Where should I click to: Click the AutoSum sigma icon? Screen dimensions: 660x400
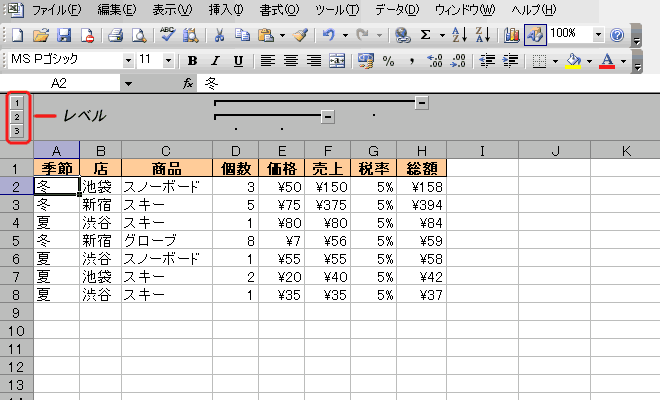click(x=426, y=35)
